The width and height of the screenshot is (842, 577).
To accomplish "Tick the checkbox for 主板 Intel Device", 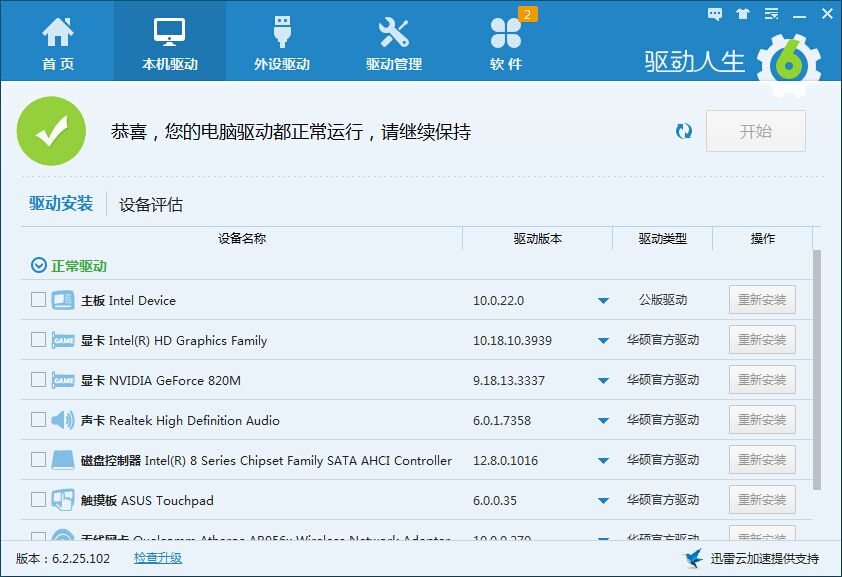I will click(x=38, y=300).
